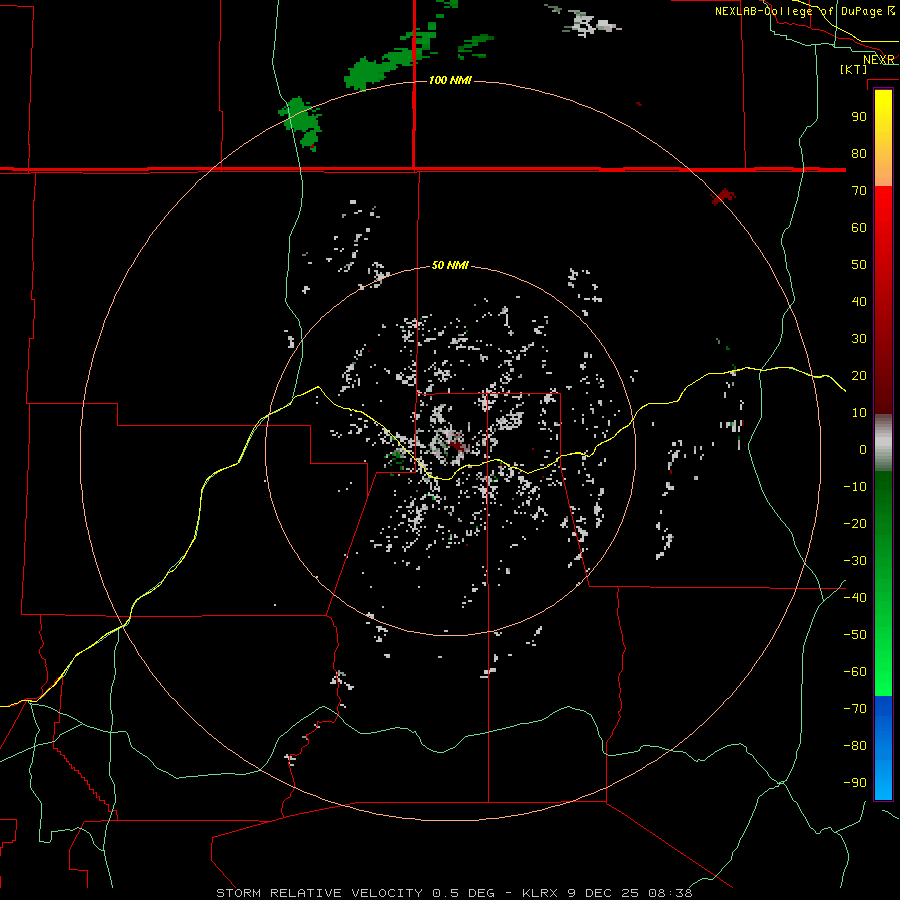Viewport: 900px width, 900px height.
Task: Click the KLRX station ID in caption
Action: 541,893
